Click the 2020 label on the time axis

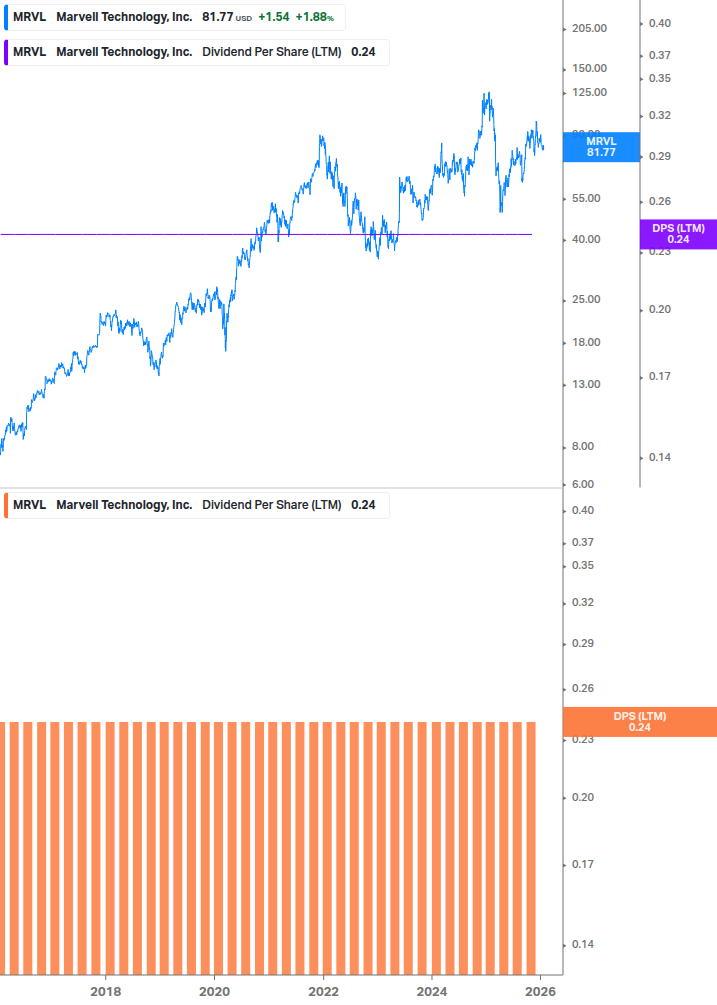(215, 992)
